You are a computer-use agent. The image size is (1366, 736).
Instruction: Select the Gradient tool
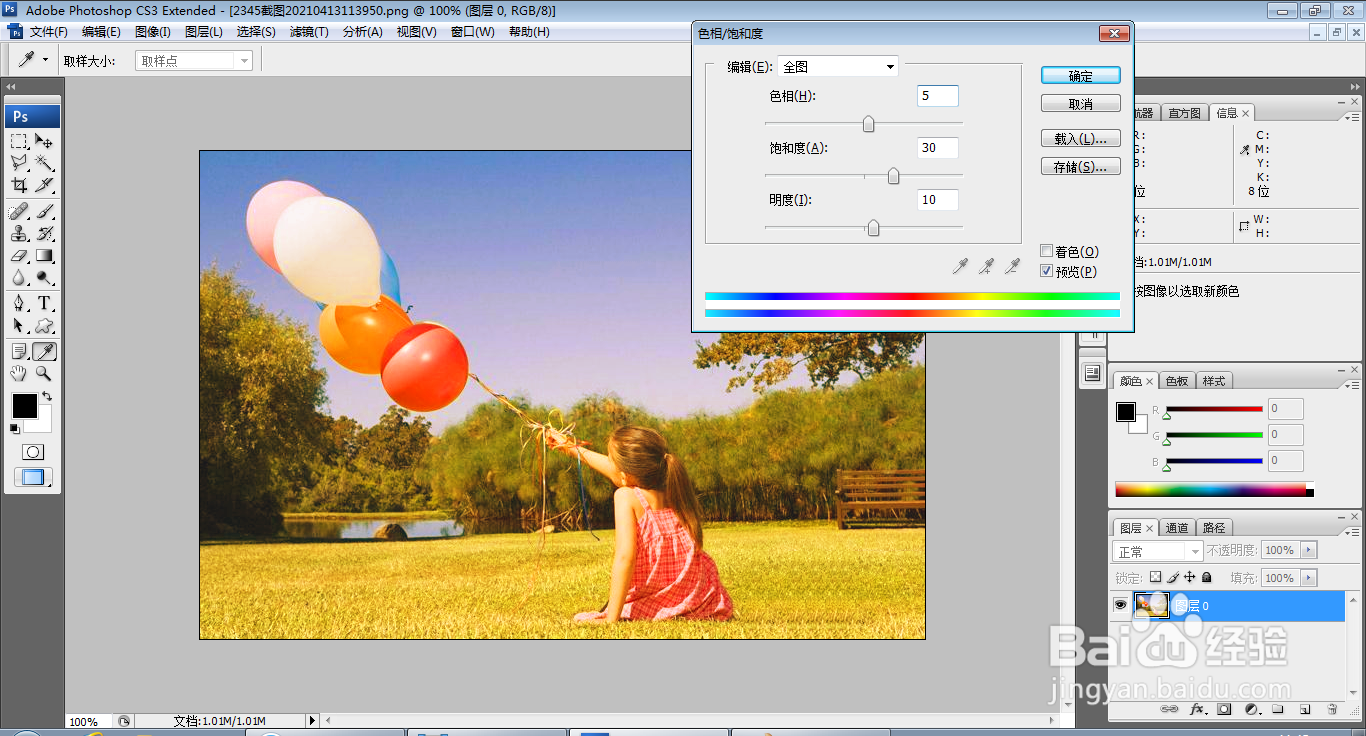pos(44,255)
